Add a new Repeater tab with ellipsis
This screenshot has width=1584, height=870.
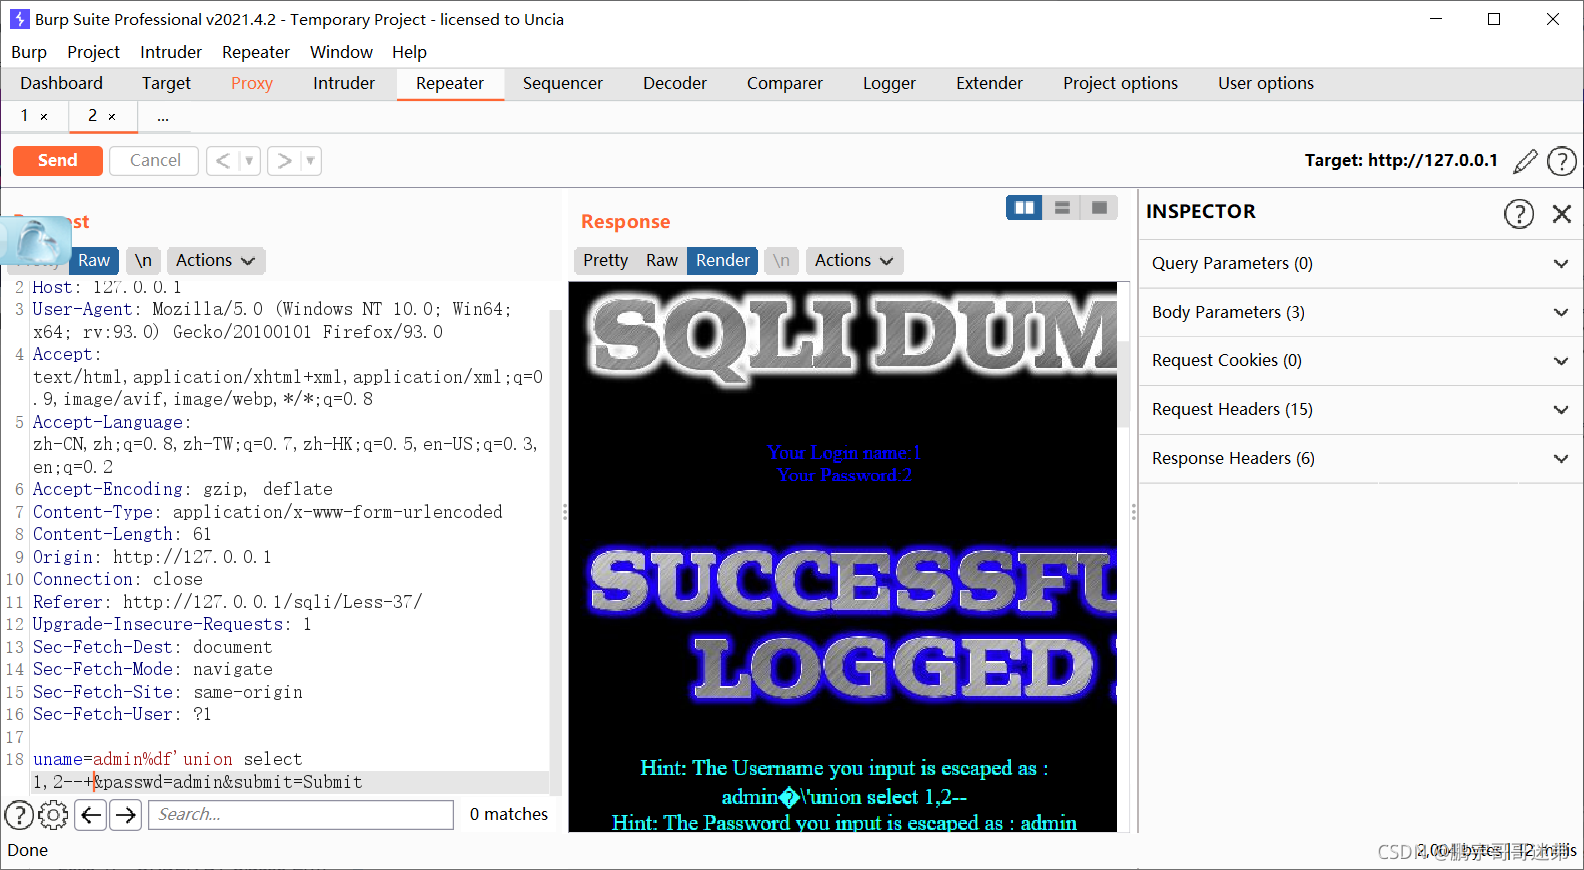(163, 117)
